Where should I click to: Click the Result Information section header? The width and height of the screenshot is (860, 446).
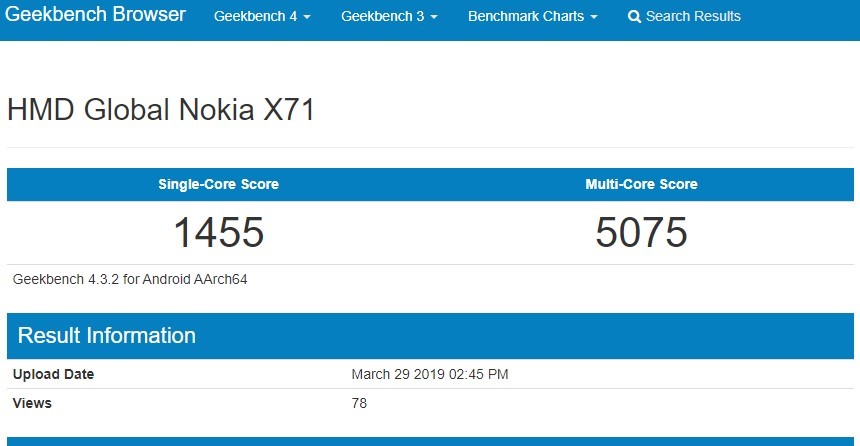tap(107, 335)
